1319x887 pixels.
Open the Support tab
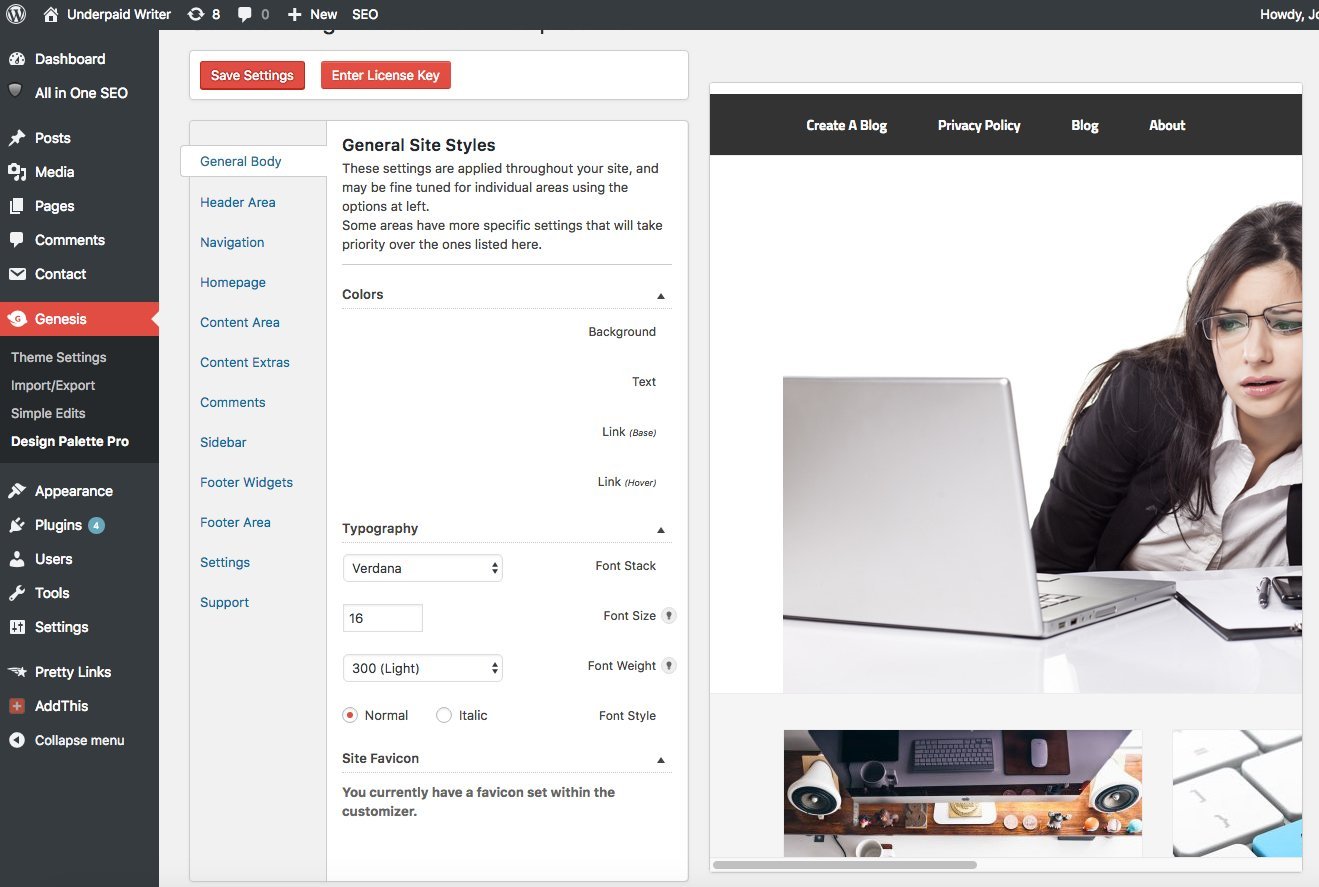(225, 602)
